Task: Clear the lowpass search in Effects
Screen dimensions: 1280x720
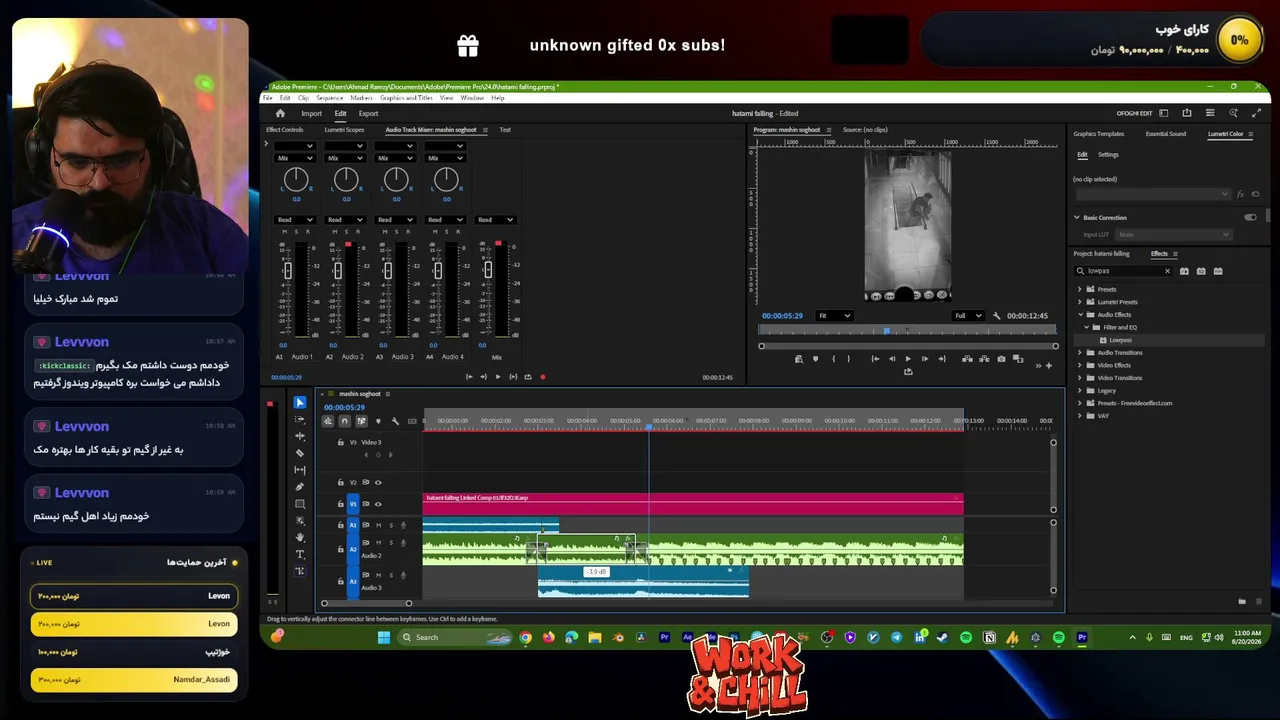Action: click(1166, 271)
